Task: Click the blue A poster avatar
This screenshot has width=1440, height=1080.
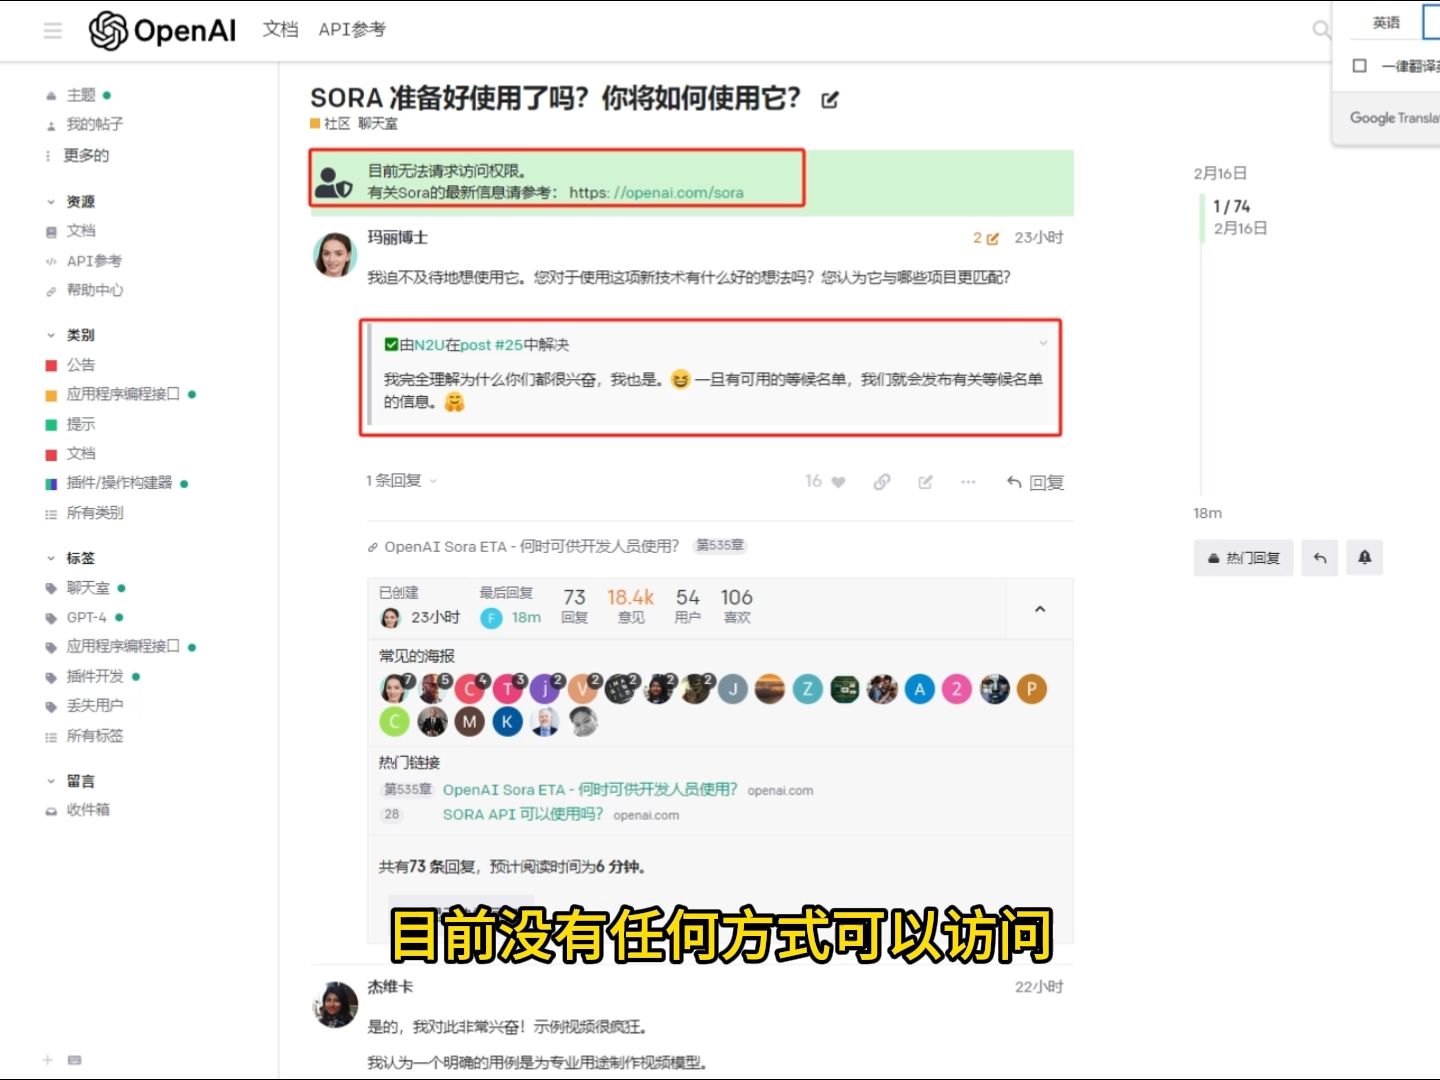Action: [x=919, y=689]
